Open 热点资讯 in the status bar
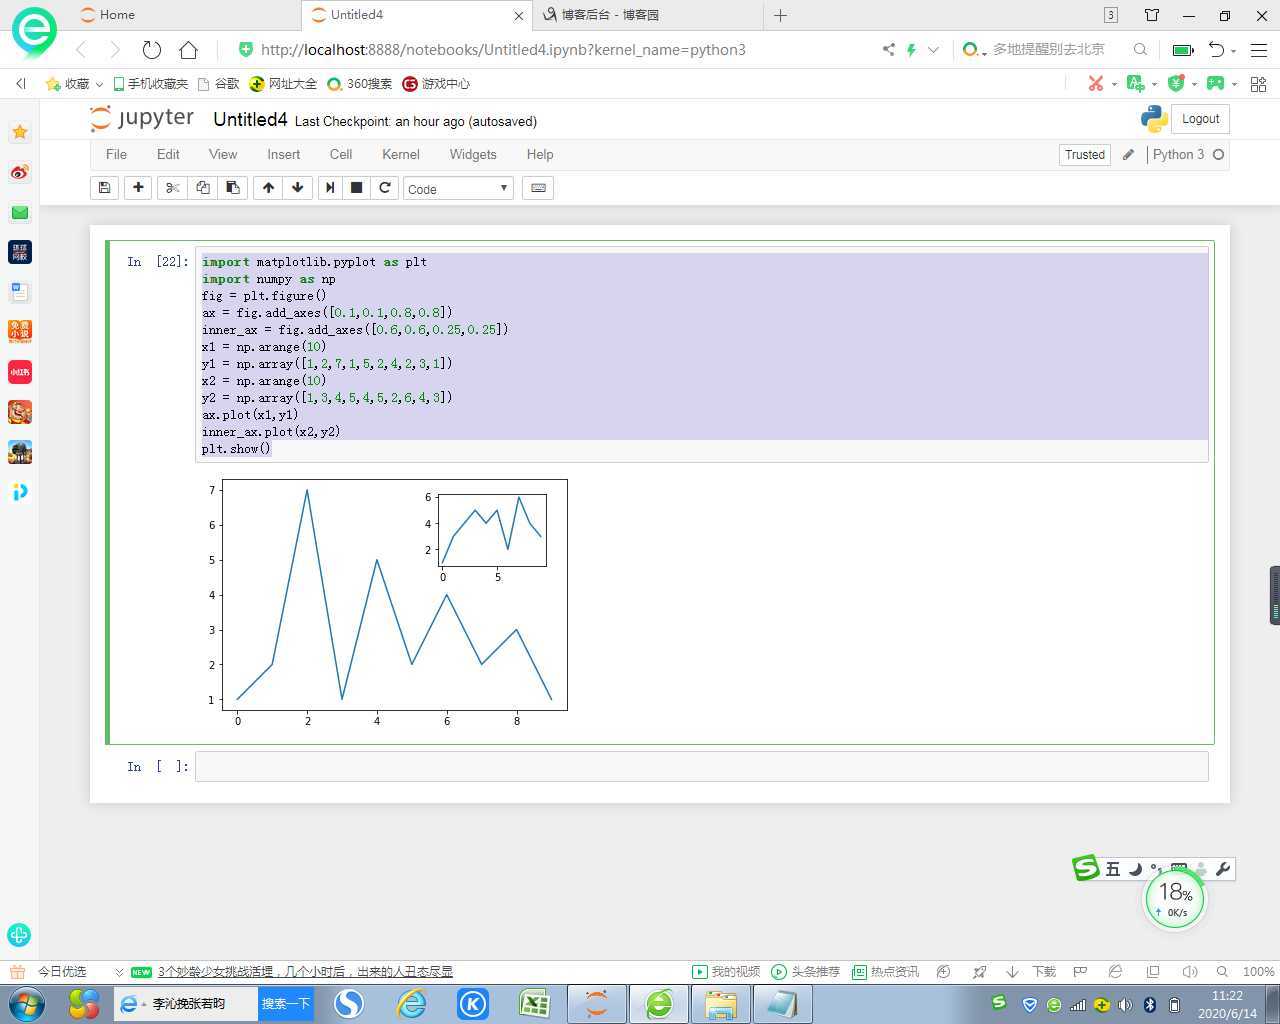Image resolution: width=1280 pixels, height=1024 pixels. [x=885, y=972]
